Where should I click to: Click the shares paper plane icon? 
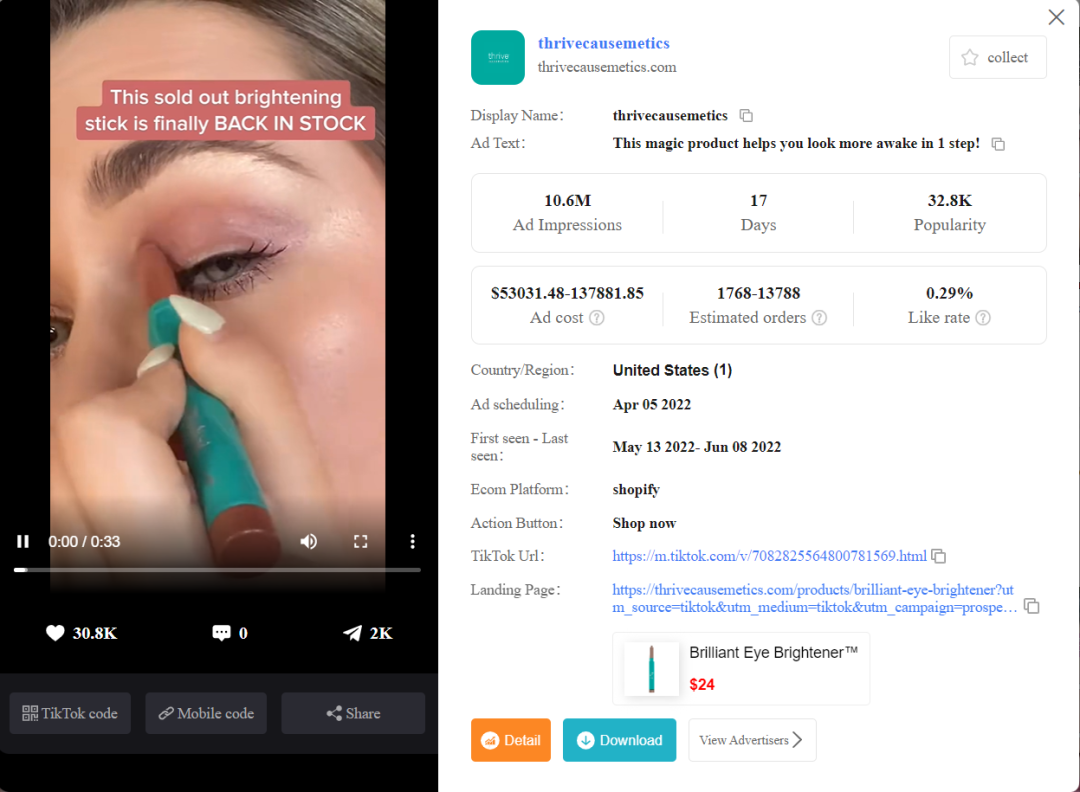352,633
